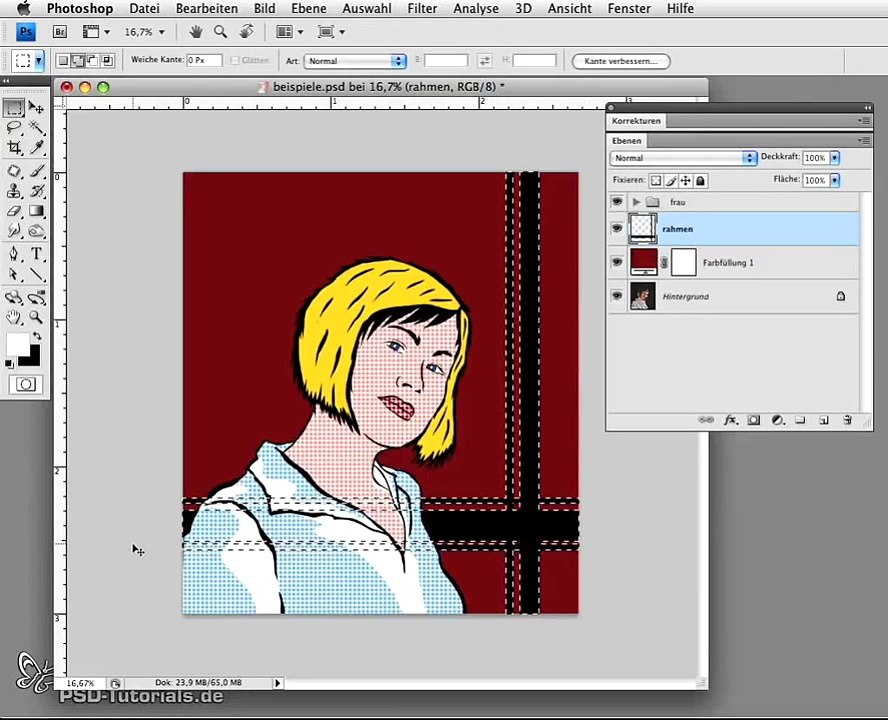Click the Farbfüllung 1 color thumbnail
Screen dimensions: 888x720
tap(643, 262)
